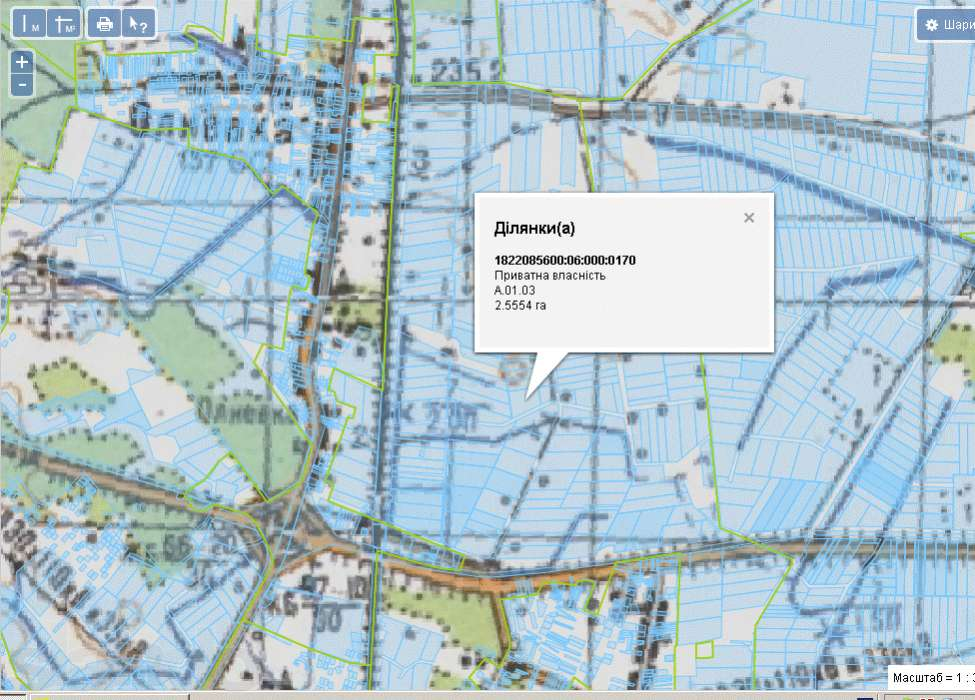Click the Приватна власність ownership text
The width and height of the screenshot is (975, 700).
point(550,276)
